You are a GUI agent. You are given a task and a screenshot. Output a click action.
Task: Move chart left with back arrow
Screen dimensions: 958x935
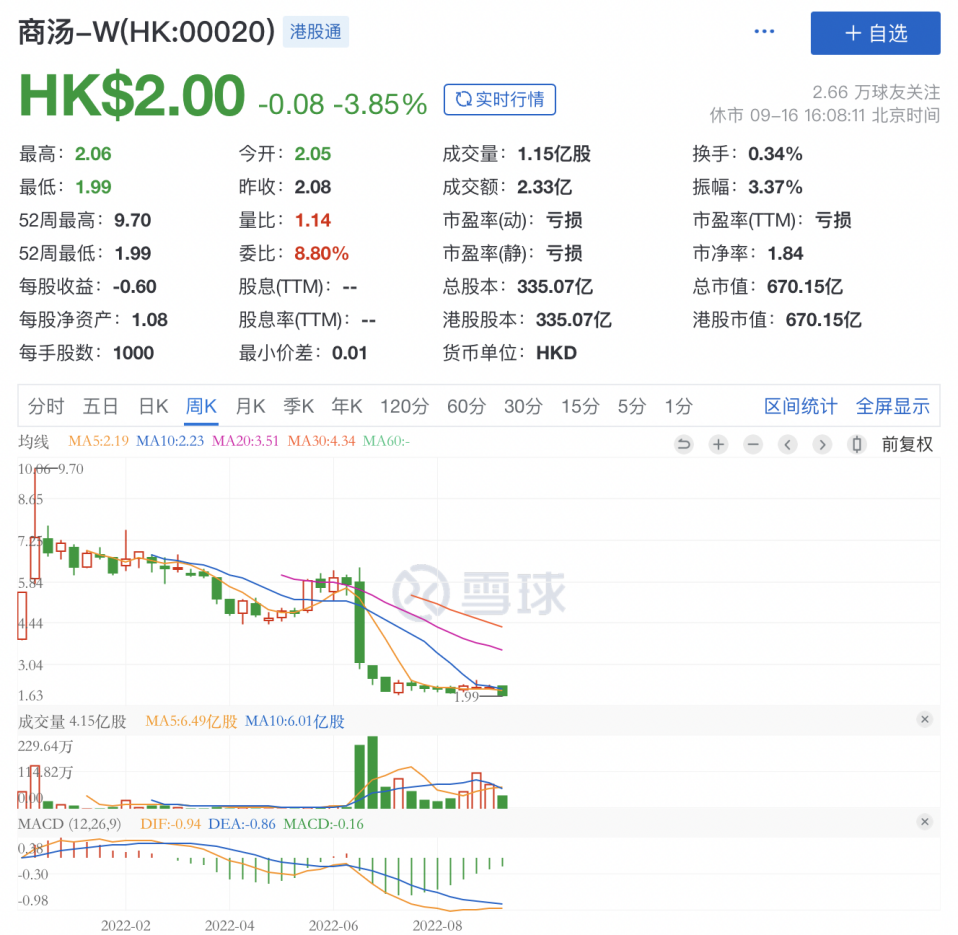point(788,444)
